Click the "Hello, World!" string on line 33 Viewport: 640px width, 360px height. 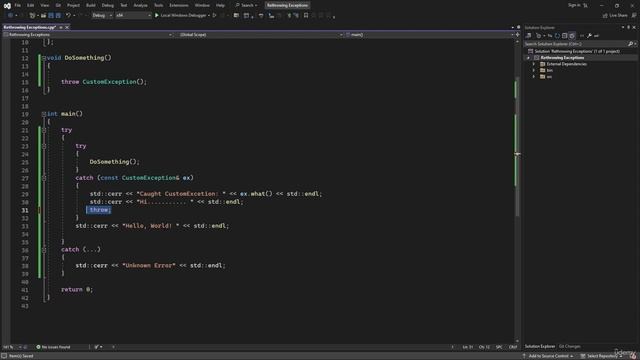[151, 226]
